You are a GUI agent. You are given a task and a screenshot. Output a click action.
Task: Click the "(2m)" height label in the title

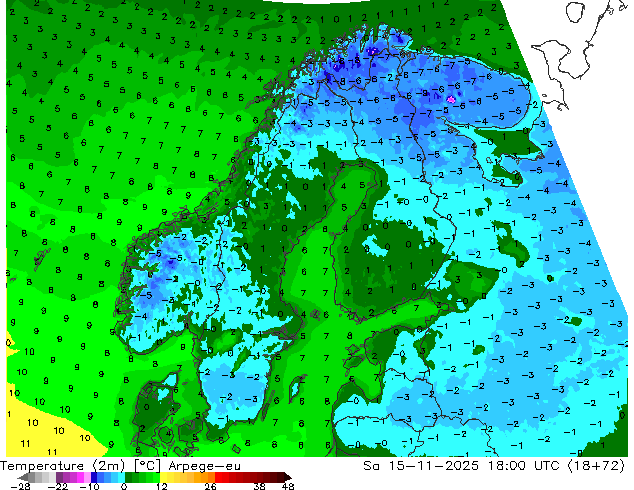(109, 466)
